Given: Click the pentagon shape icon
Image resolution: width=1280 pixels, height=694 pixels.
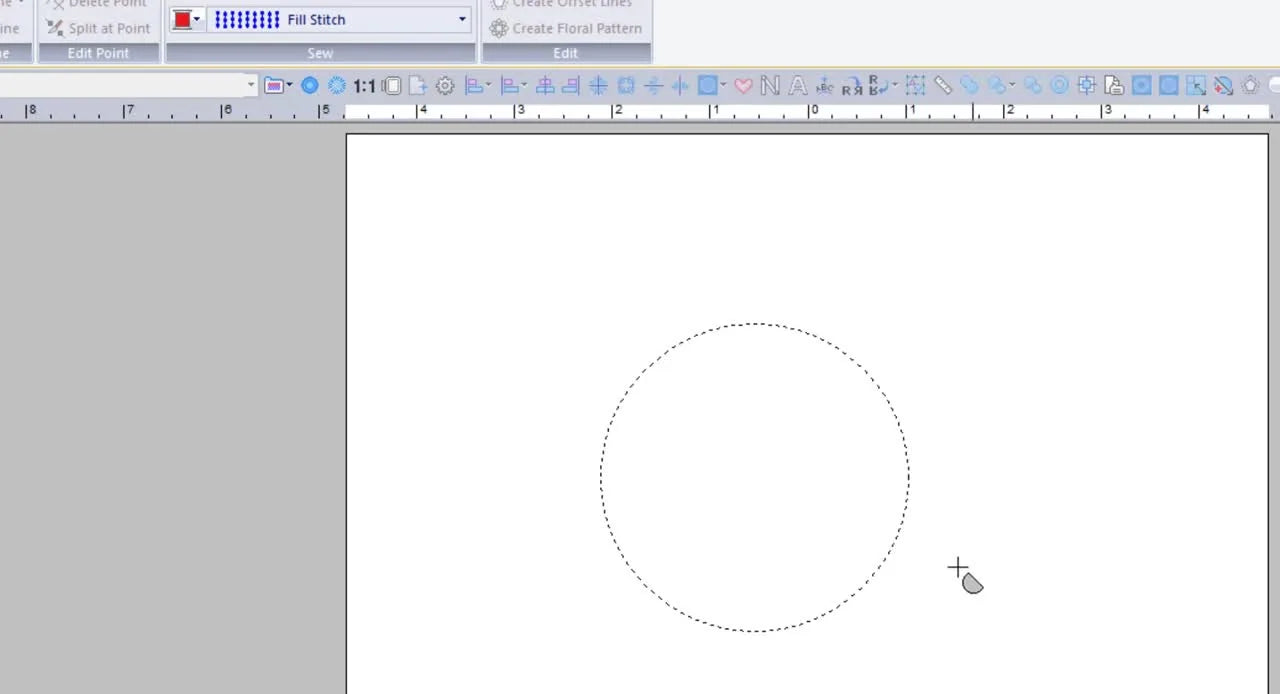Looking at the screenshot, I should coord(1250,86).
